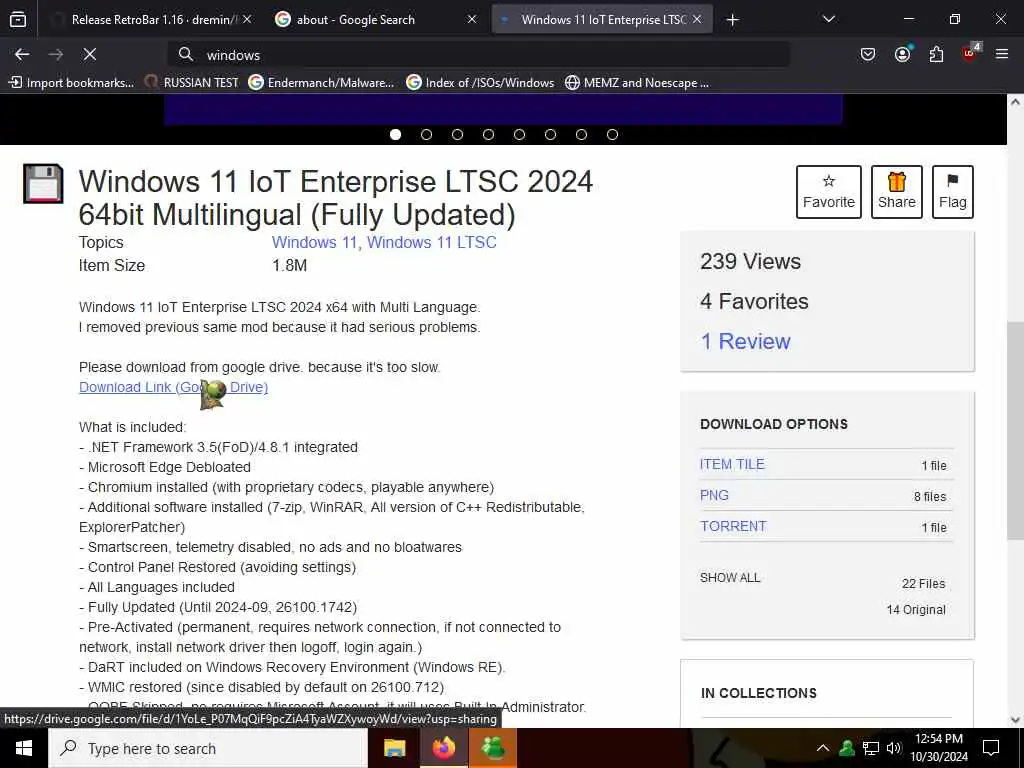Open the Firefox View icon in tab bar
The width and height of the screenshot is (1024, 768).
point(18,20)
